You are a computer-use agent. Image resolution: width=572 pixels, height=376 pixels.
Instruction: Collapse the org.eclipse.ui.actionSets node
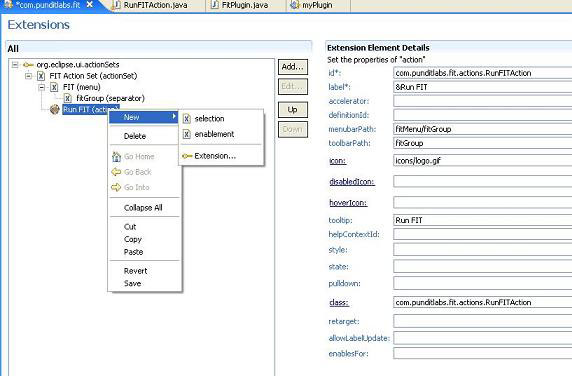click(15, 65)
